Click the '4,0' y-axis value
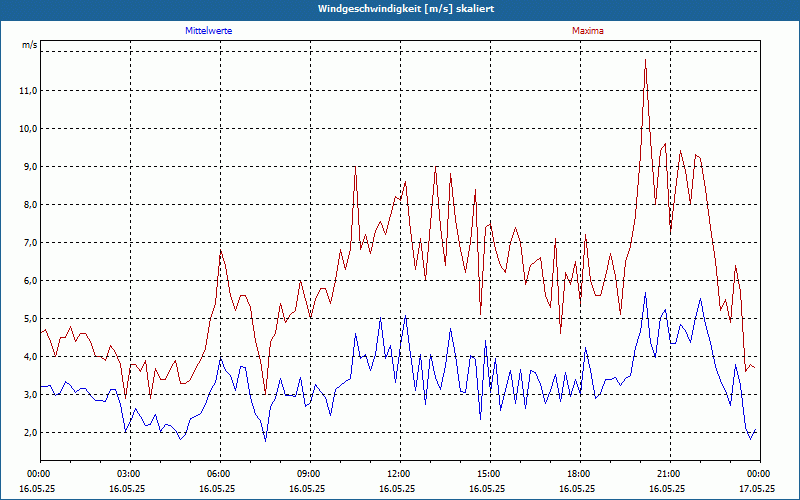 (x=31, y=357)
